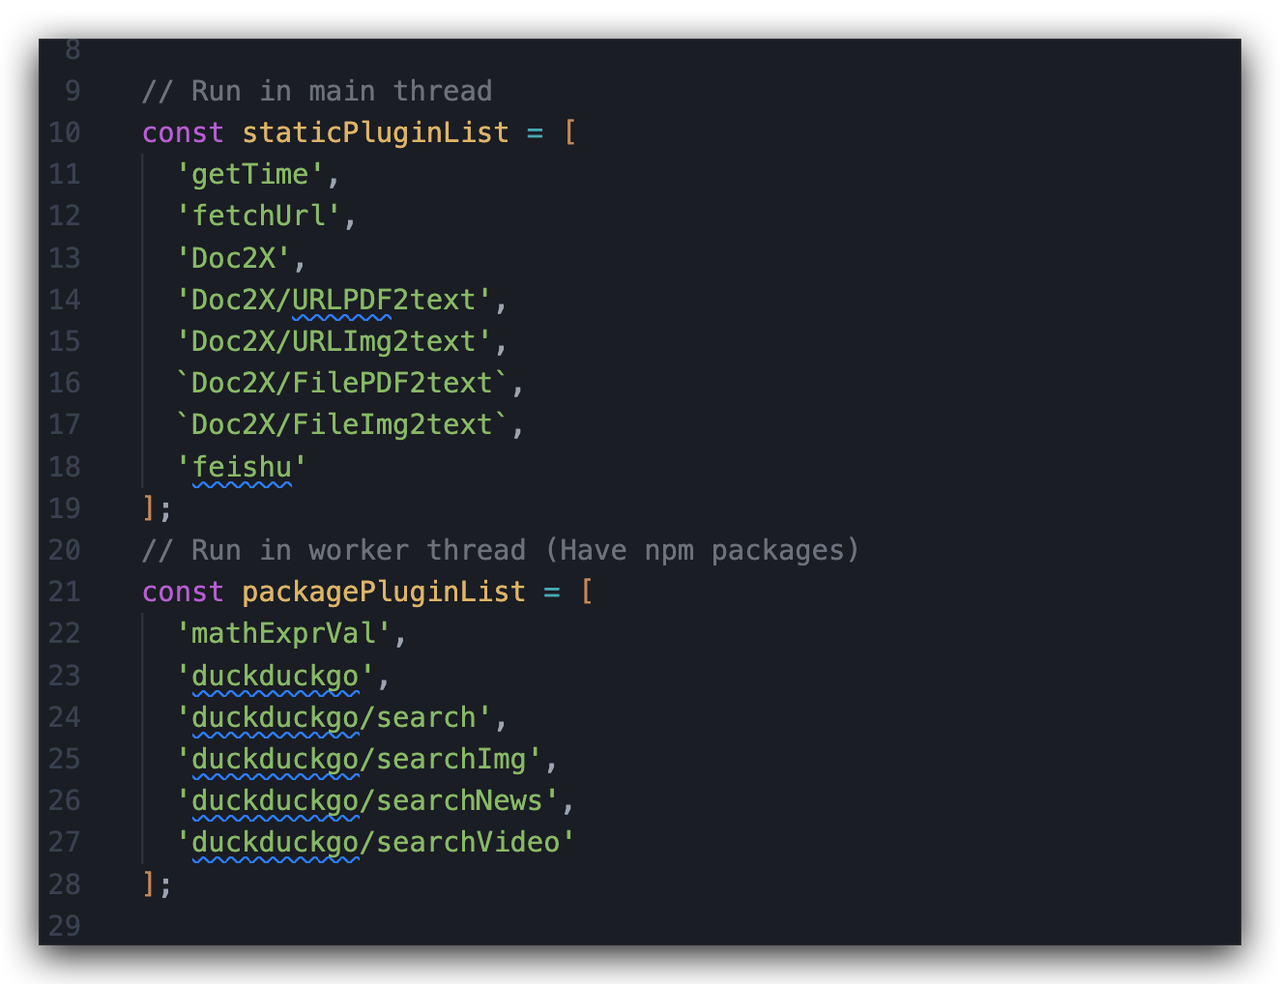Click line number 10 in the gutter

point(65,133)
